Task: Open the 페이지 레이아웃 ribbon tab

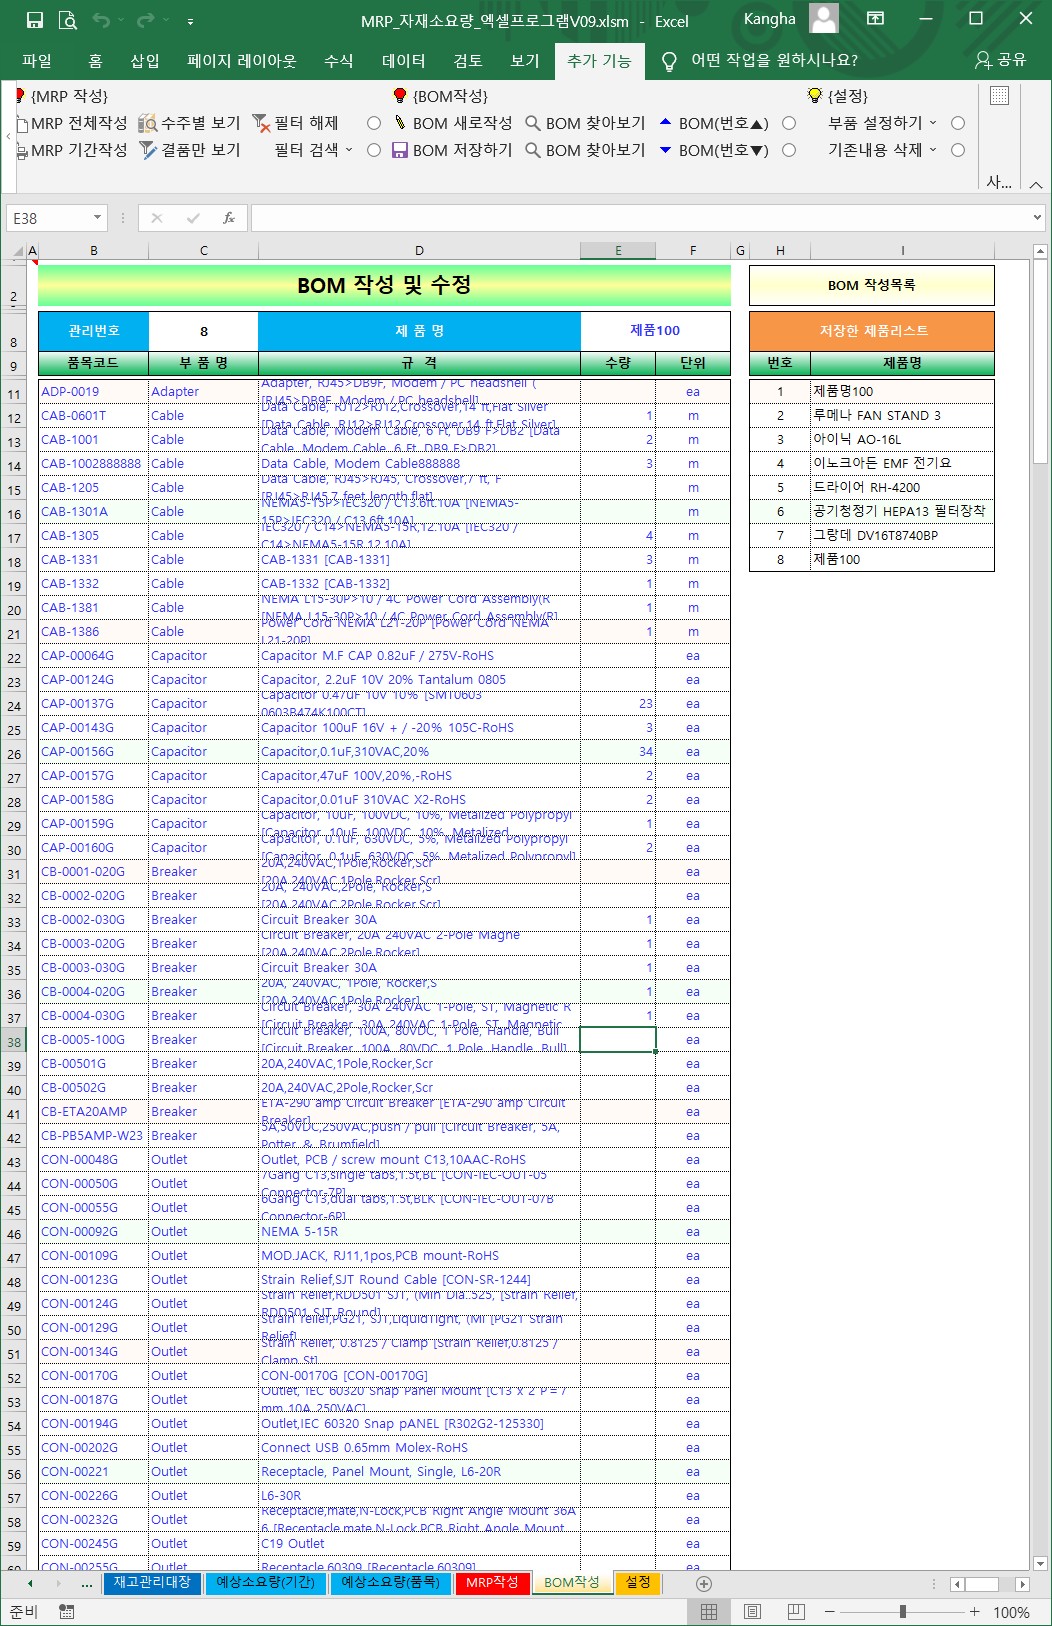Action: coord(242,61)
